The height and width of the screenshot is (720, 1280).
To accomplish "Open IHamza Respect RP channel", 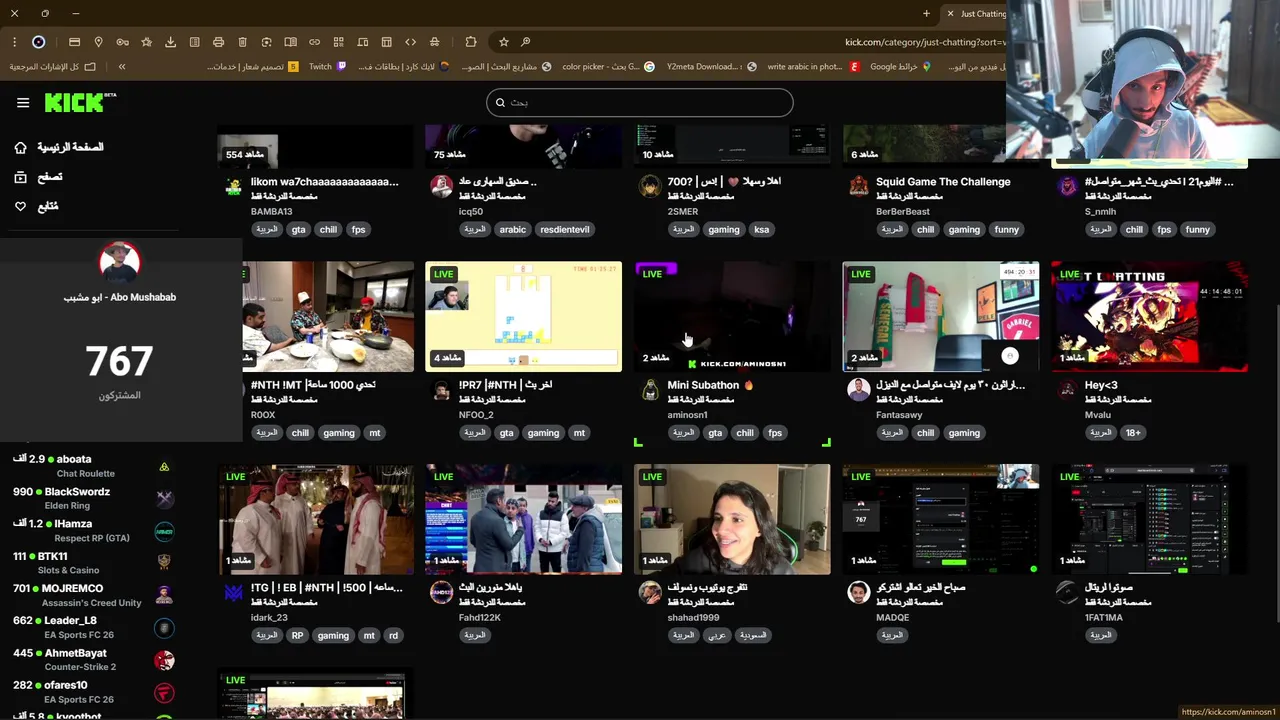I will [92, 530].
